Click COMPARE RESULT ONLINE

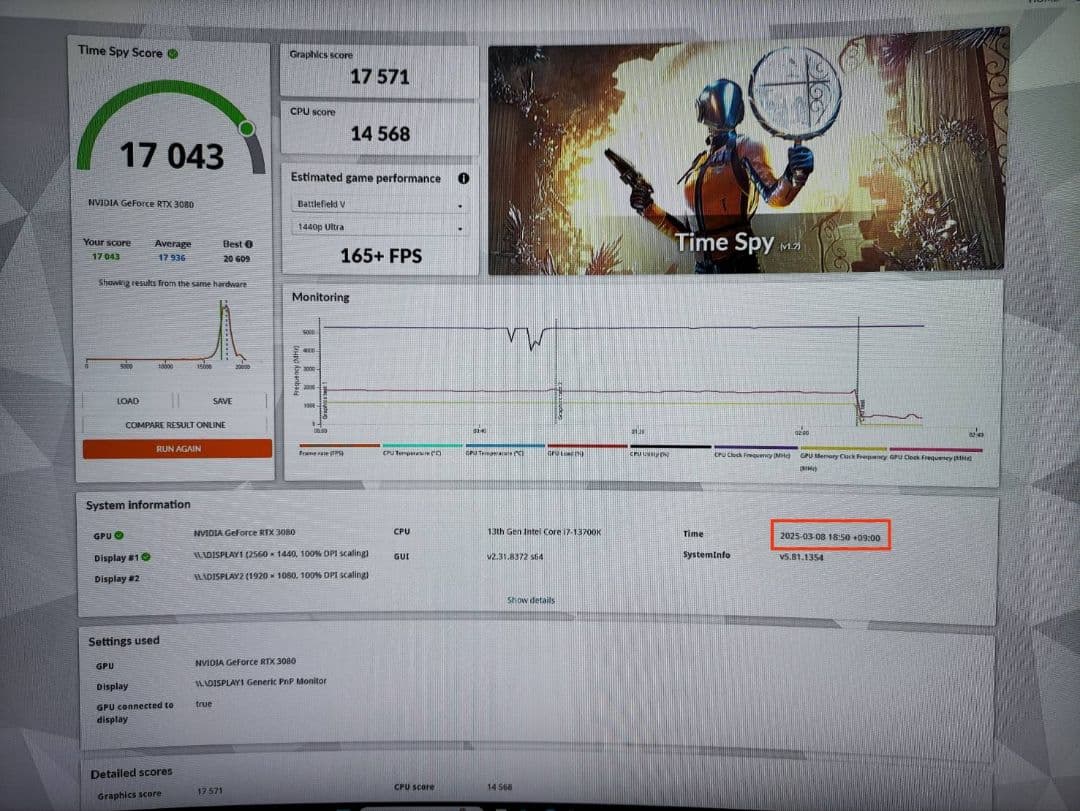(x=176, y=424)
